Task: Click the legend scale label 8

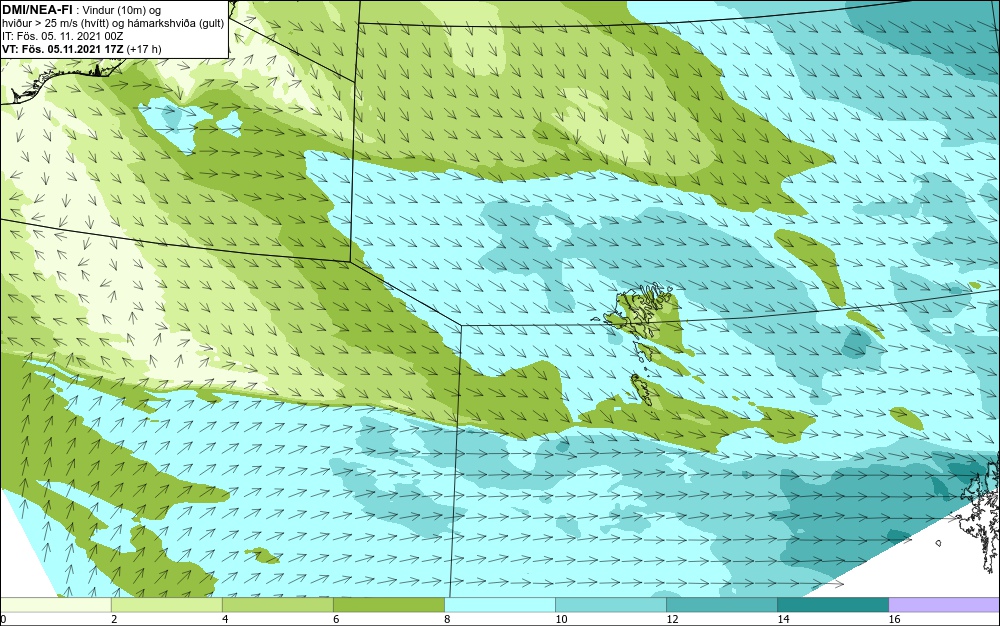Action: point(448,619)
